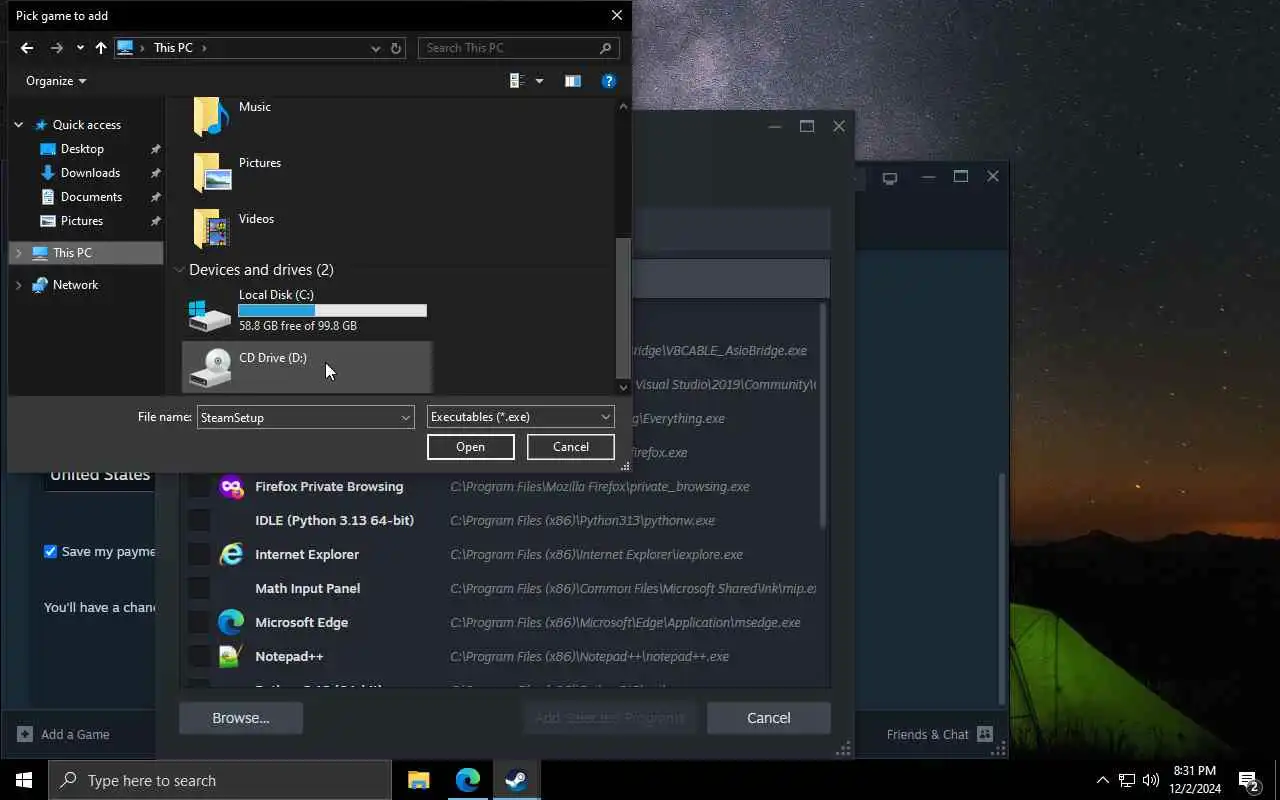
Task: Expand the Network tree node
Action: (18, 285)
